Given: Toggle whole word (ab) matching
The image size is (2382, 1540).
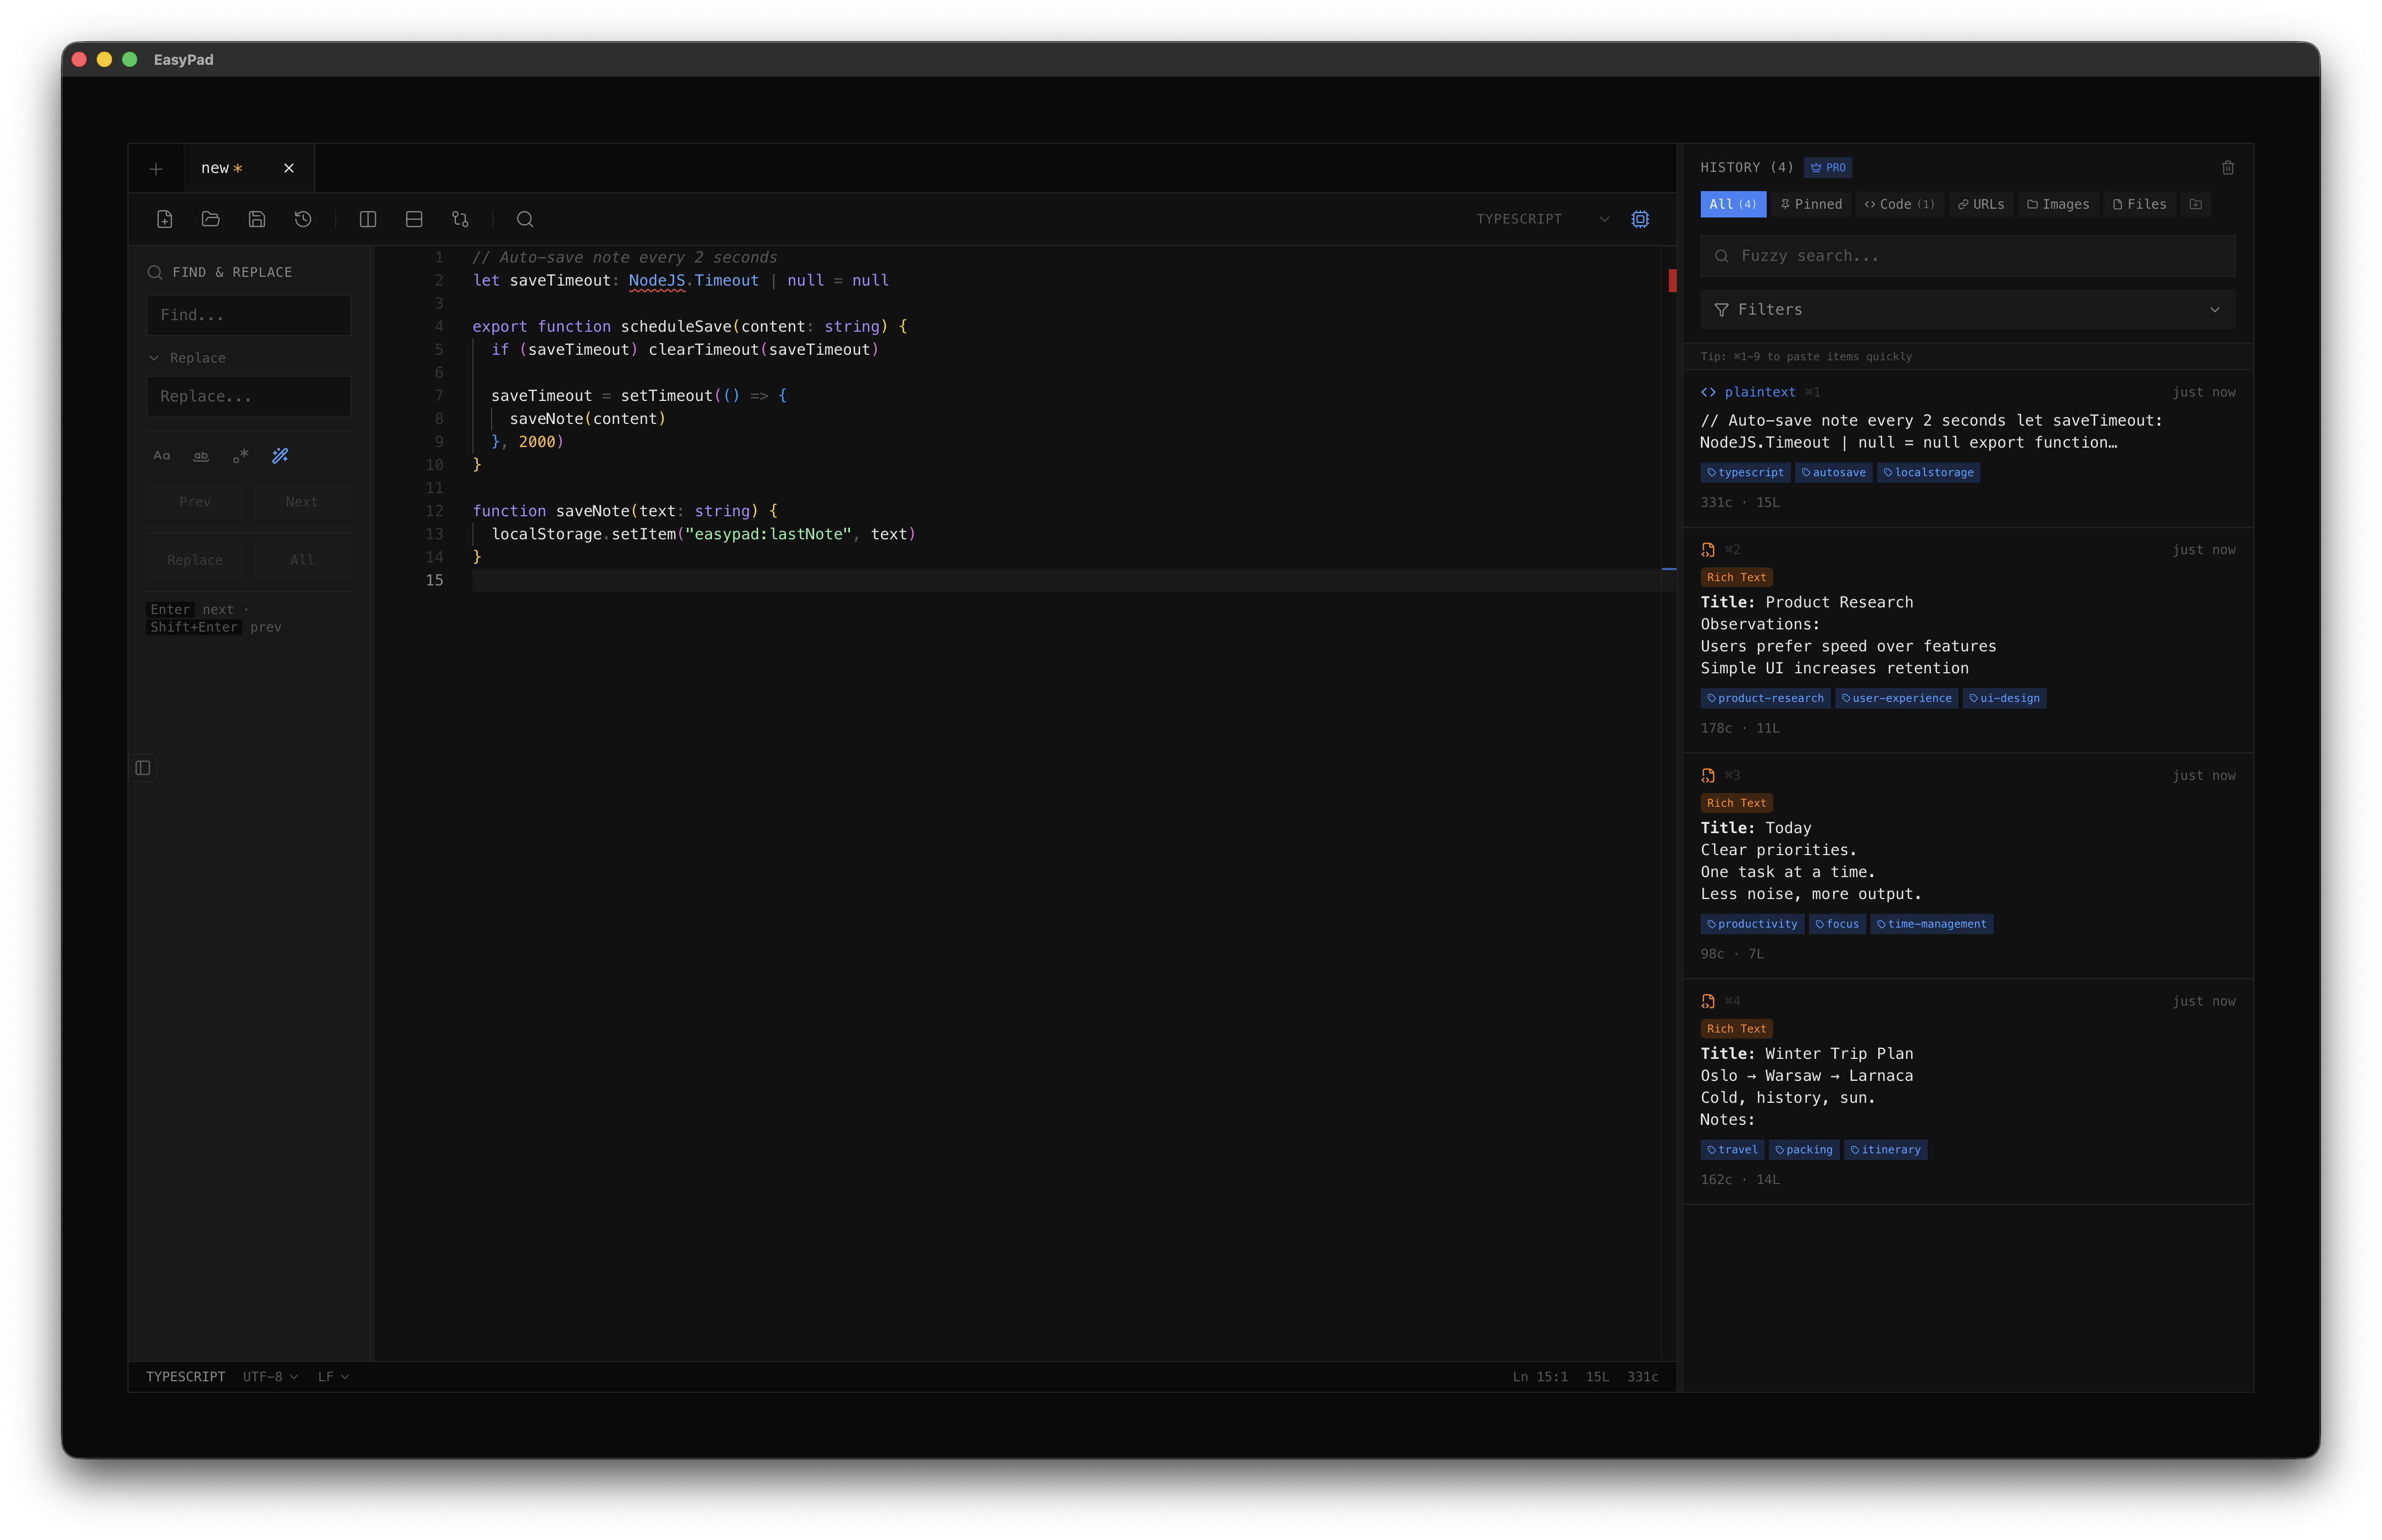Looking at the screenshot, I should [201, 456].
